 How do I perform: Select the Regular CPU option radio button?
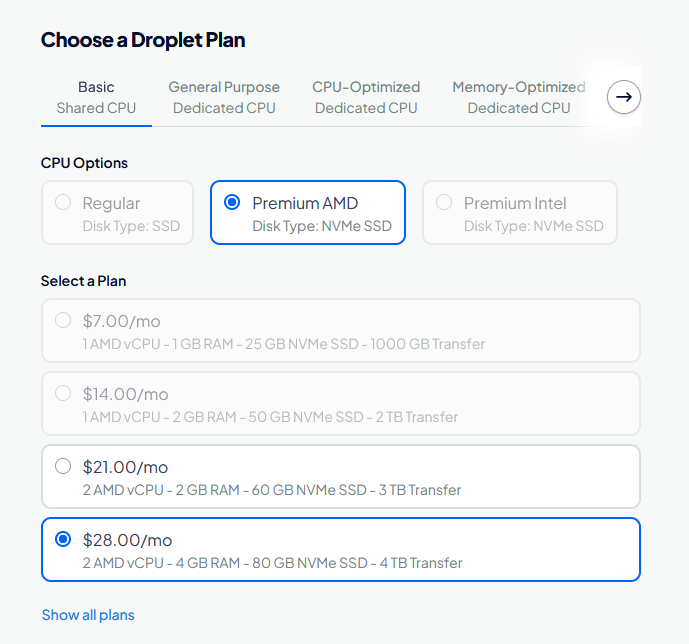click(x=63, y=203)
